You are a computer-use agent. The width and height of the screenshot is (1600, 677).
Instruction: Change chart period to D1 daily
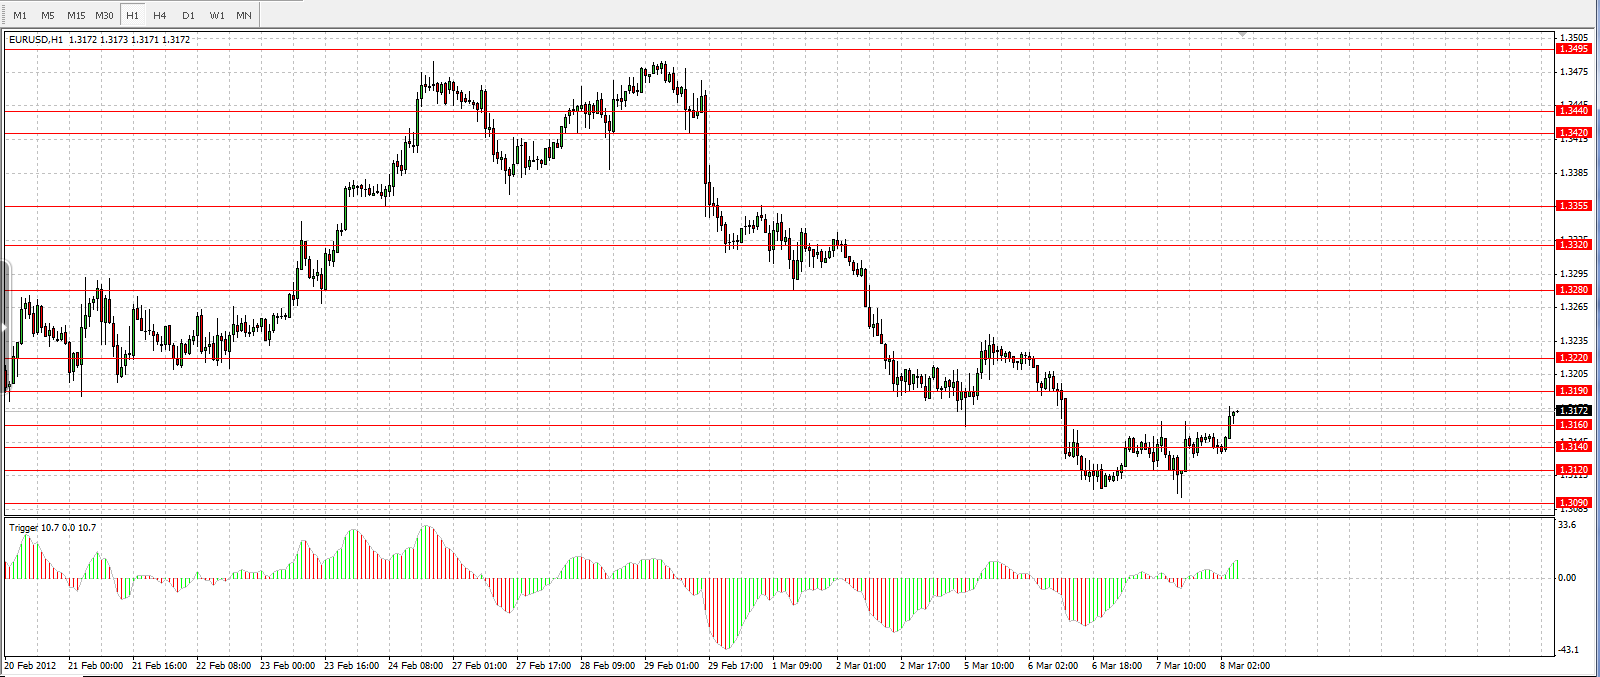coord(188,15)
